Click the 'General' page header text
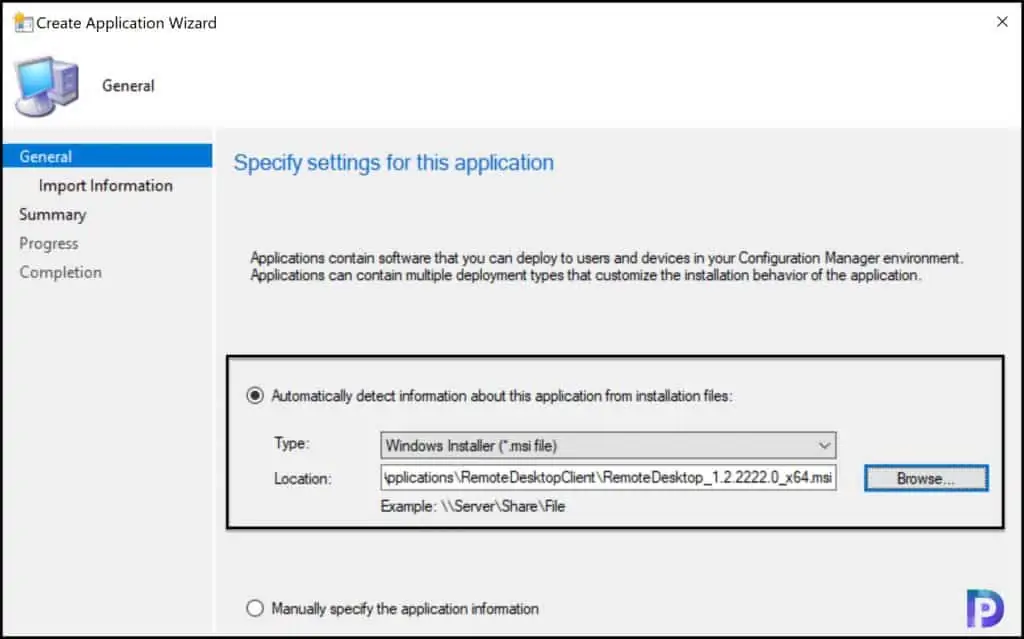Image resolution: width=1024 pixels, height=639 pixels. pyautogui.click(x=128, y=86)
